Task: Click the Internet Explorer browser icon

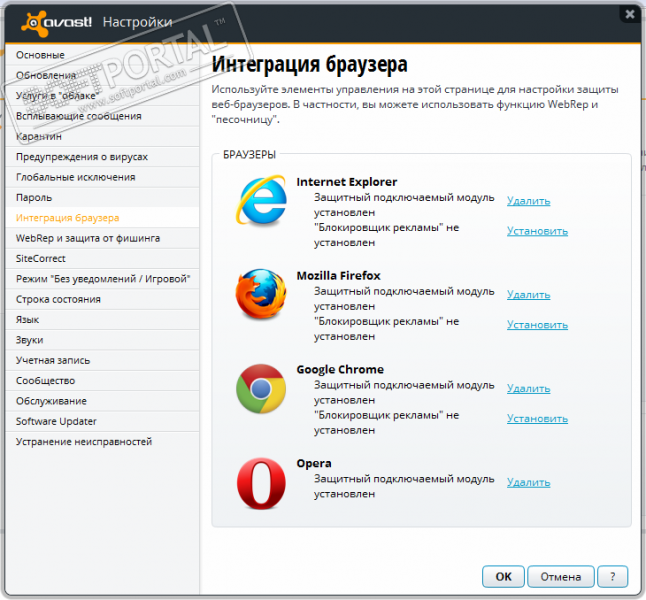Action: coord(261,200)
